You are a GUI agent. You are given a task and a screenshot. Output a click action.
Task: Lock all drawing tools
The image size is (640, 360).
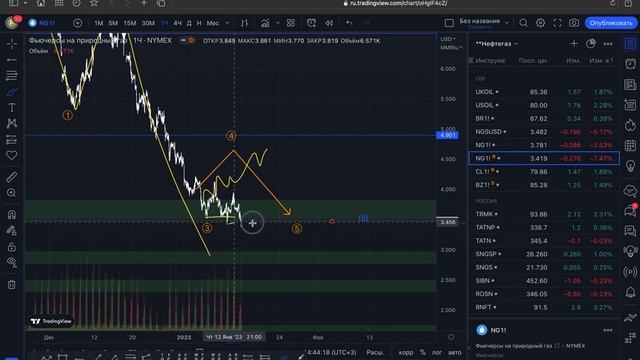click(11, 247)
